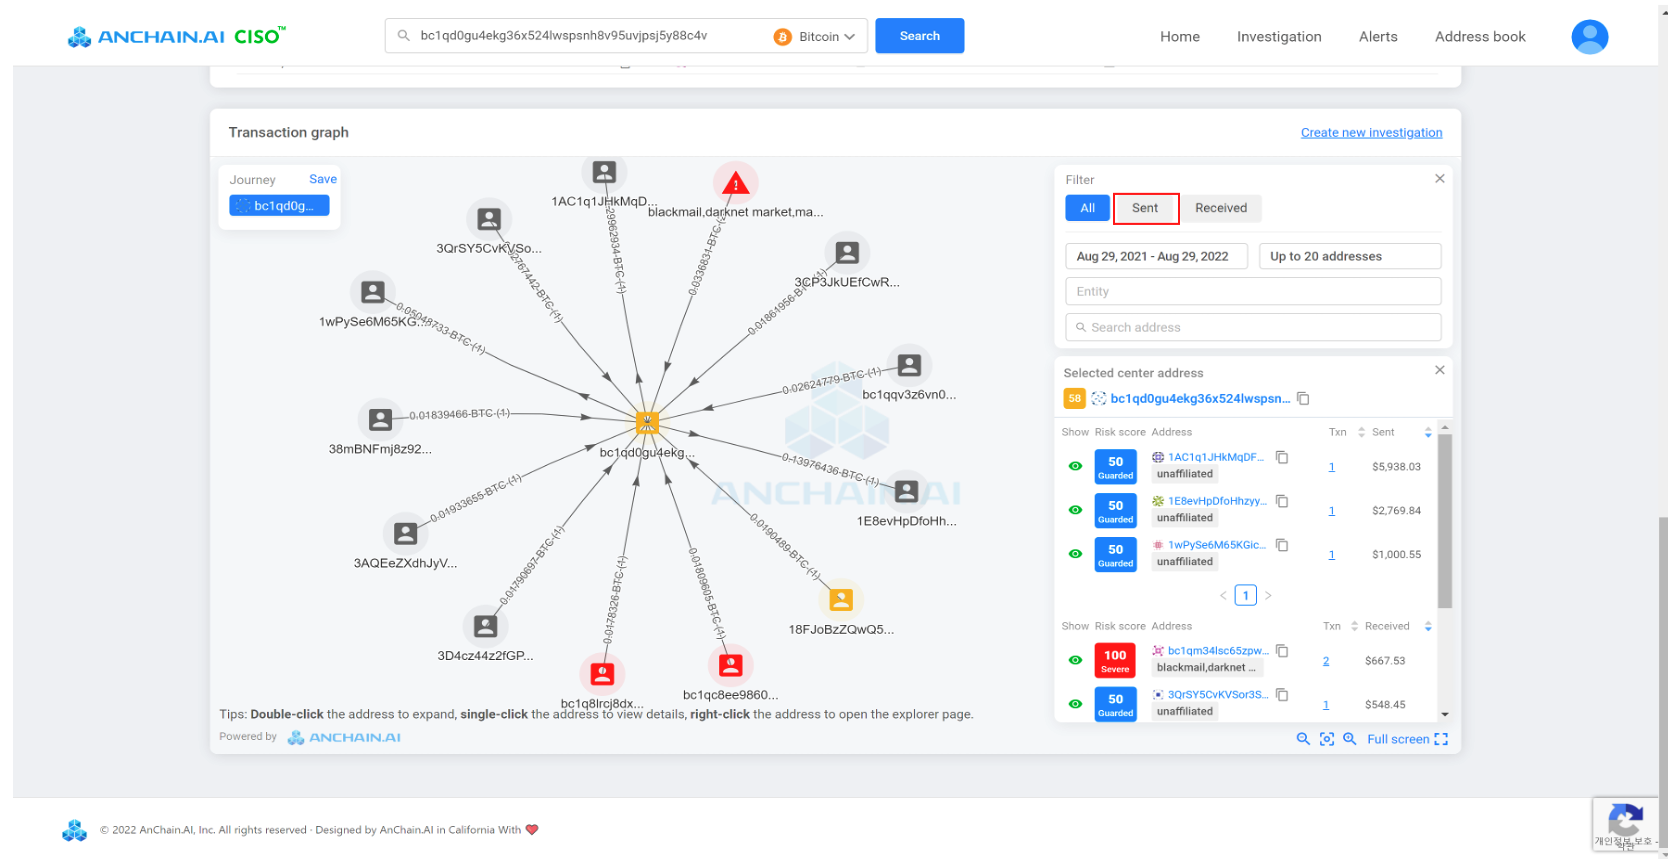Click the blackmail darknet market warning node
Image resolution: width=1668 pixels, height=859 pixels.
pyautogui.click(x=736, y=184)
